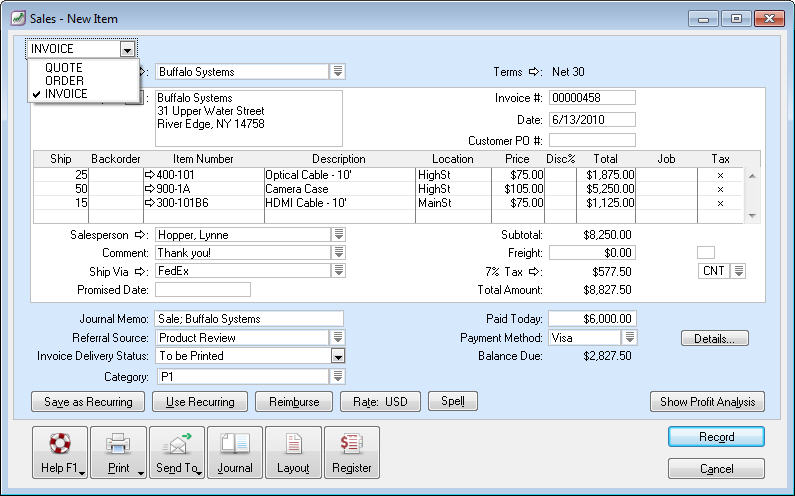The height and width of the screenshot is (496, 795).
Task: Click the Salesperson lookup arrow
Action: coord(140,235)
